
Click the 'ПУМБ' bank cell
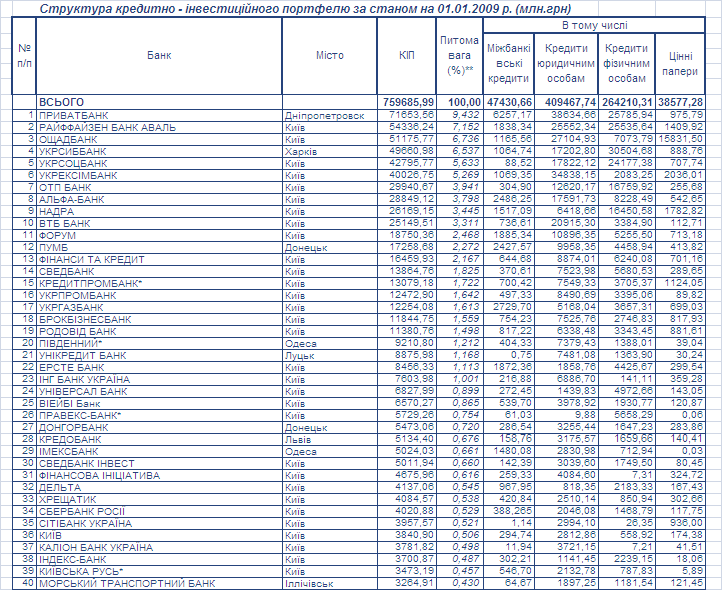tap(159, 247)
